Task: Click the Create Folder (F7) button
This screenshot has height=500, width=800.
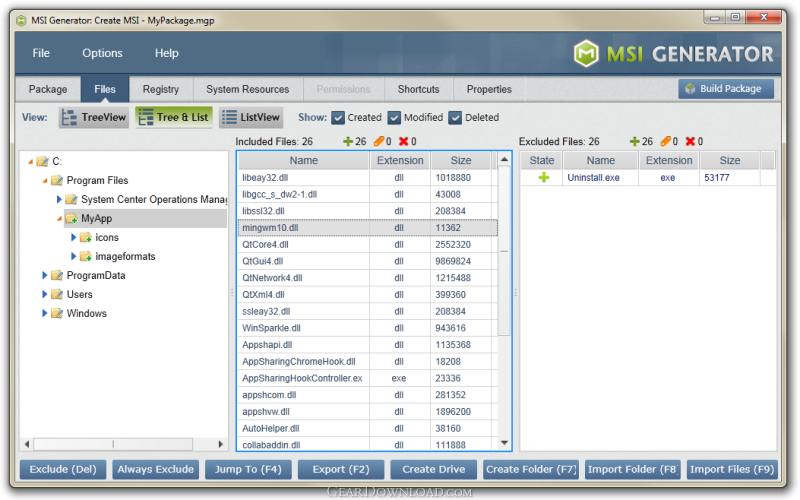Action: click(531, 470)
